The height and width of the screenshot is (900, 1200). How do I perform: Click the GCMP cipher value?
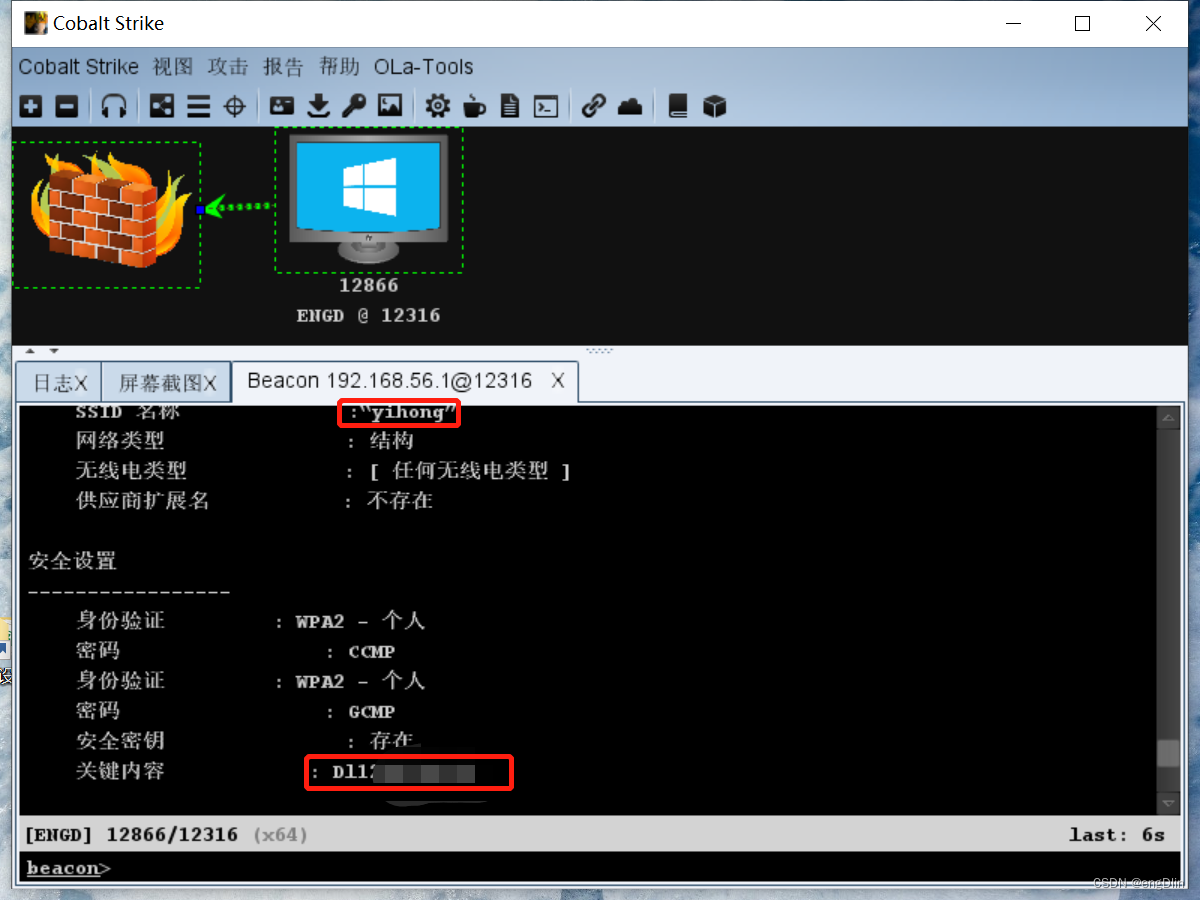coord(372,712)
